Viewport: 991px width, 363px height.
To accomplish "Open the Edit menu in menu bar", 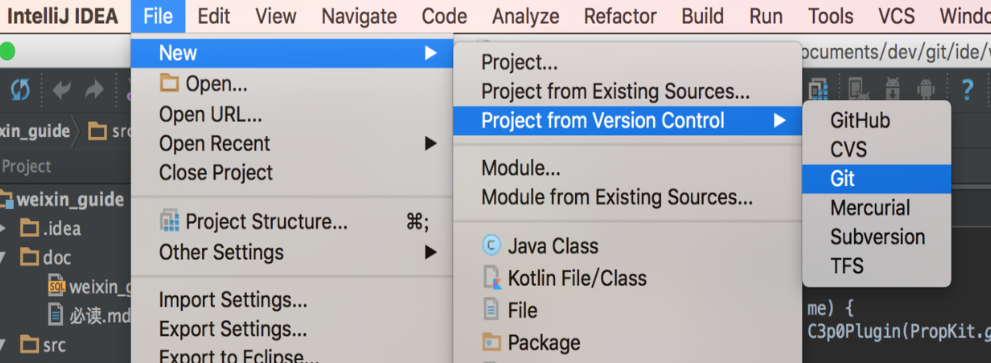I will (214, 16).
